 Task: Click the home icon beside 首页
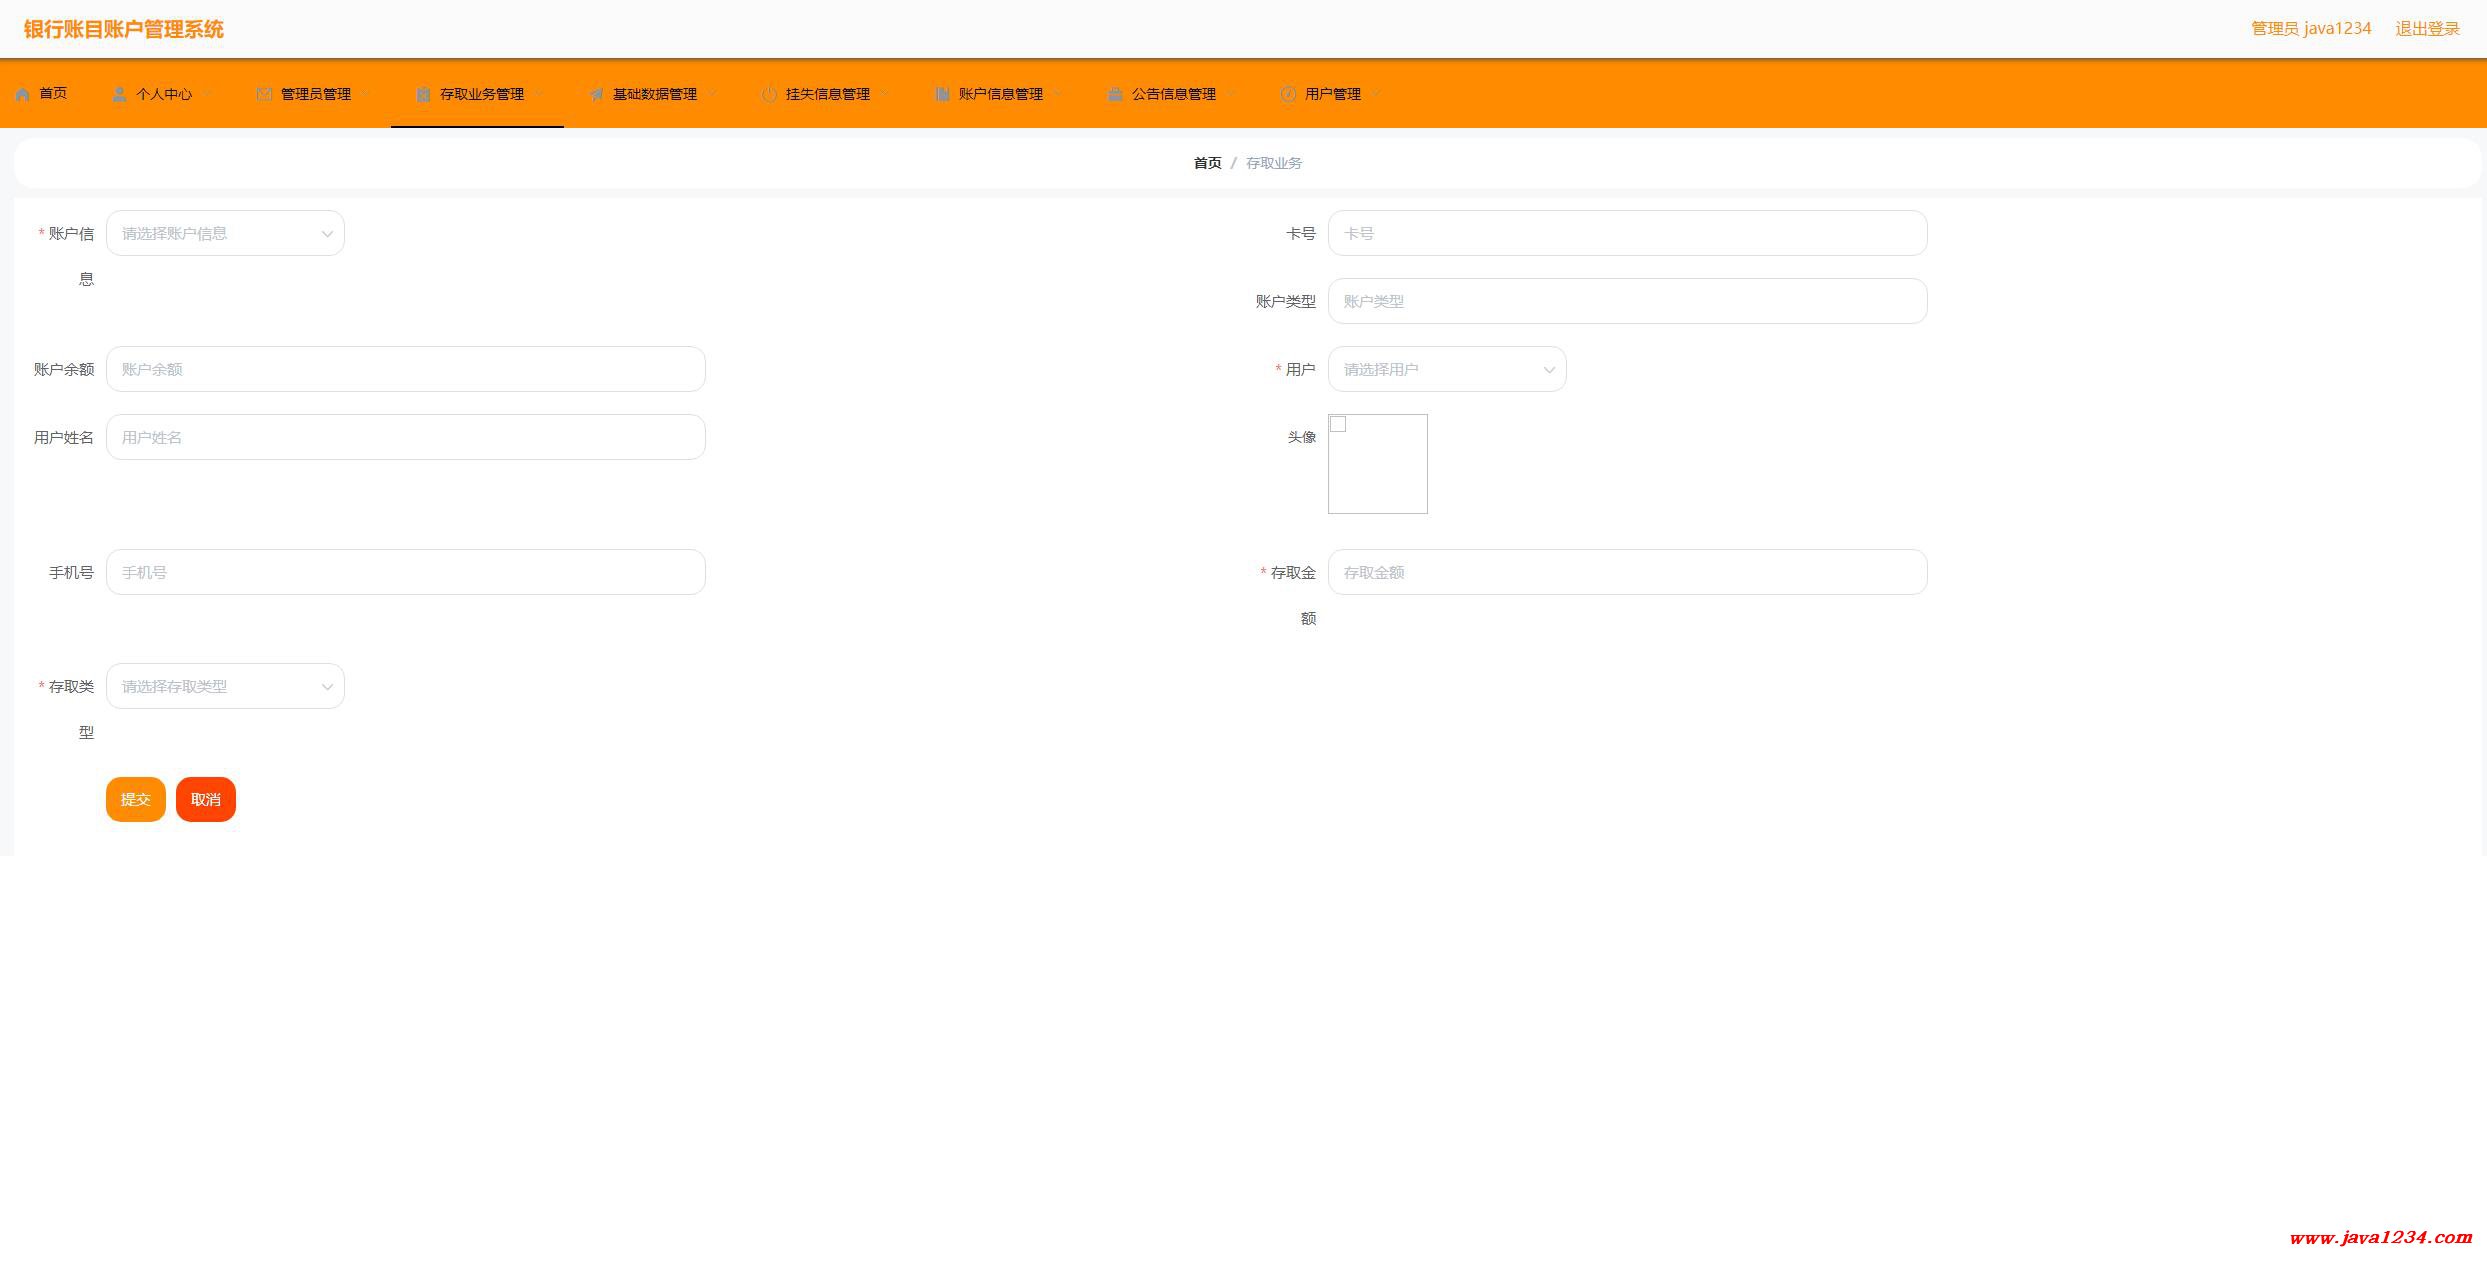22,94
